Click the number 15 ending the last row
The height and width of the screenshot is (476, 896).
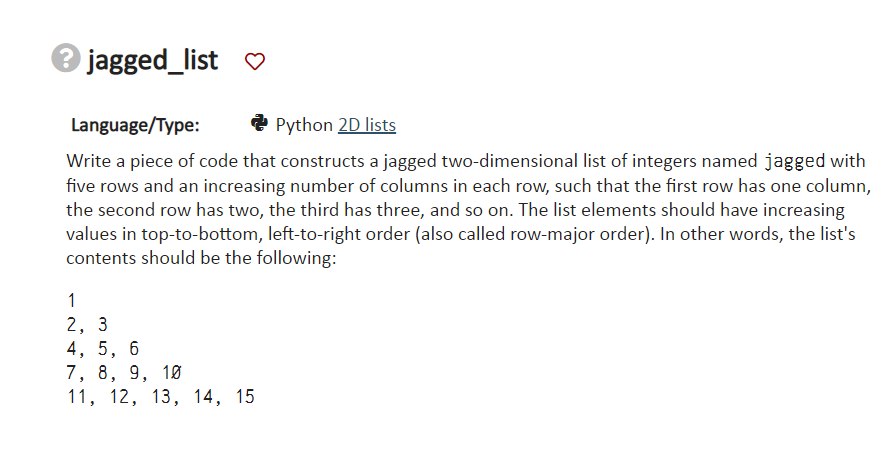[245, 397]
